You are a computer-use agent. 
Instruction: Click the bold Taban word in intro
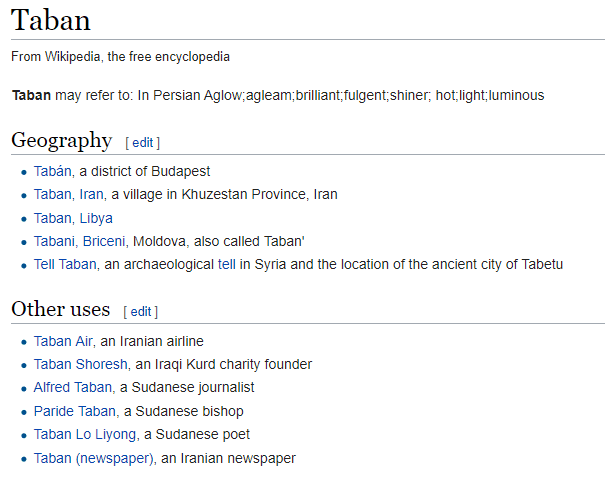pyautogui.click(x=30, y=95)
